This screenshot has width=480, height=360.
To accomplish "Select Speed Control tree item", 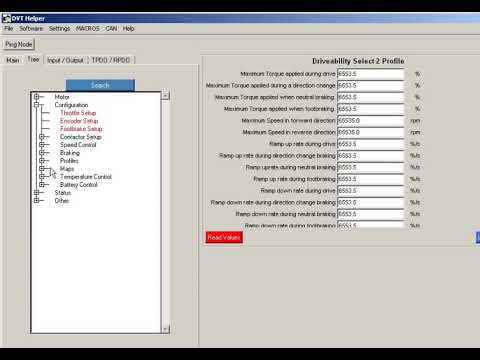I will click(x=78, y=145).
